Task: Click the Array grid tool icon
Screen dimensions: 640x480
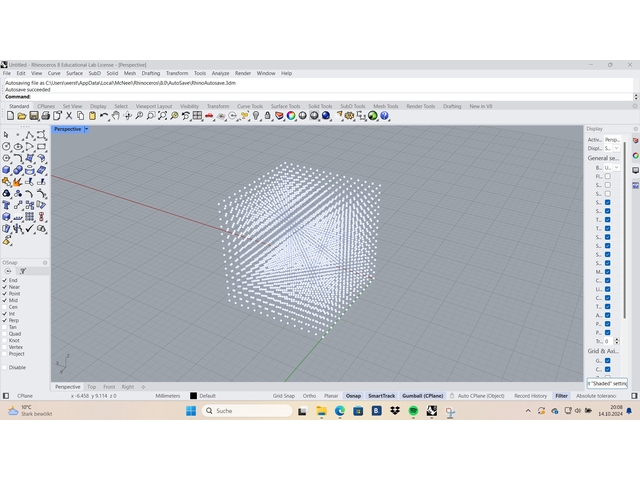Action: pos(29,217)
